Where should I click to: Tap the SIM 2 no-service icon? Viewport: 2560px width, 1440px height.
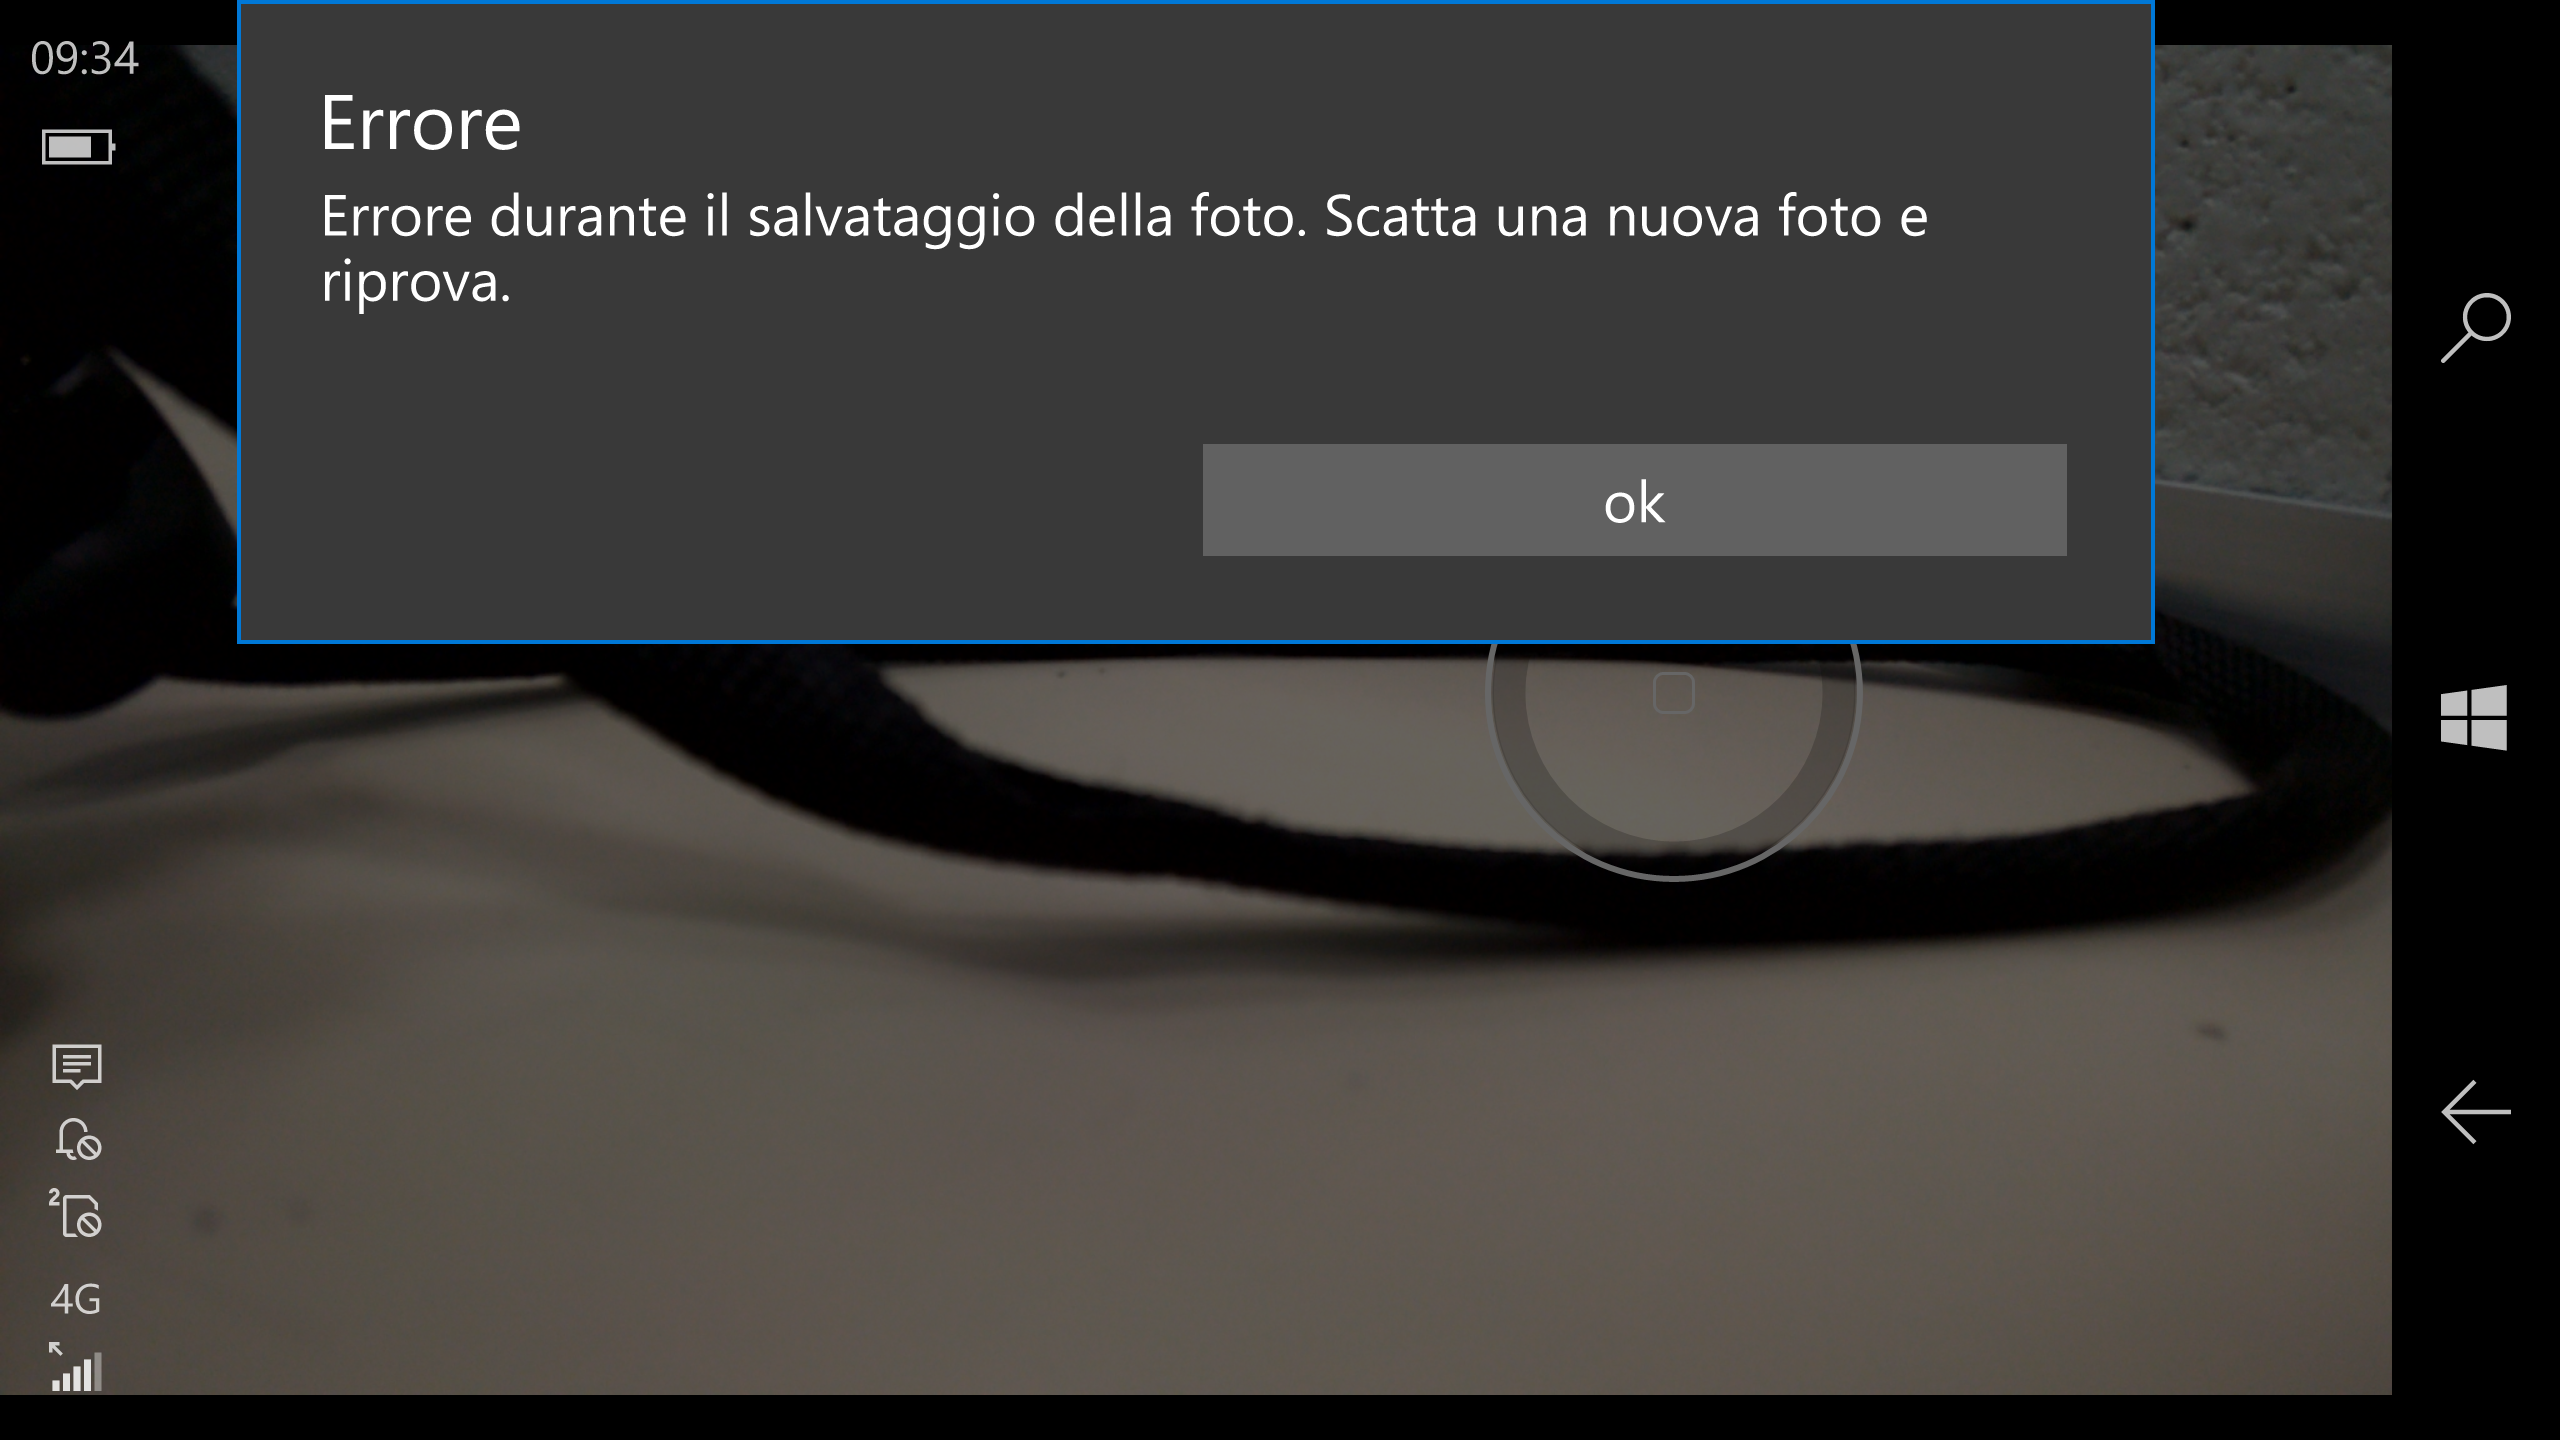click(76, 1213)
